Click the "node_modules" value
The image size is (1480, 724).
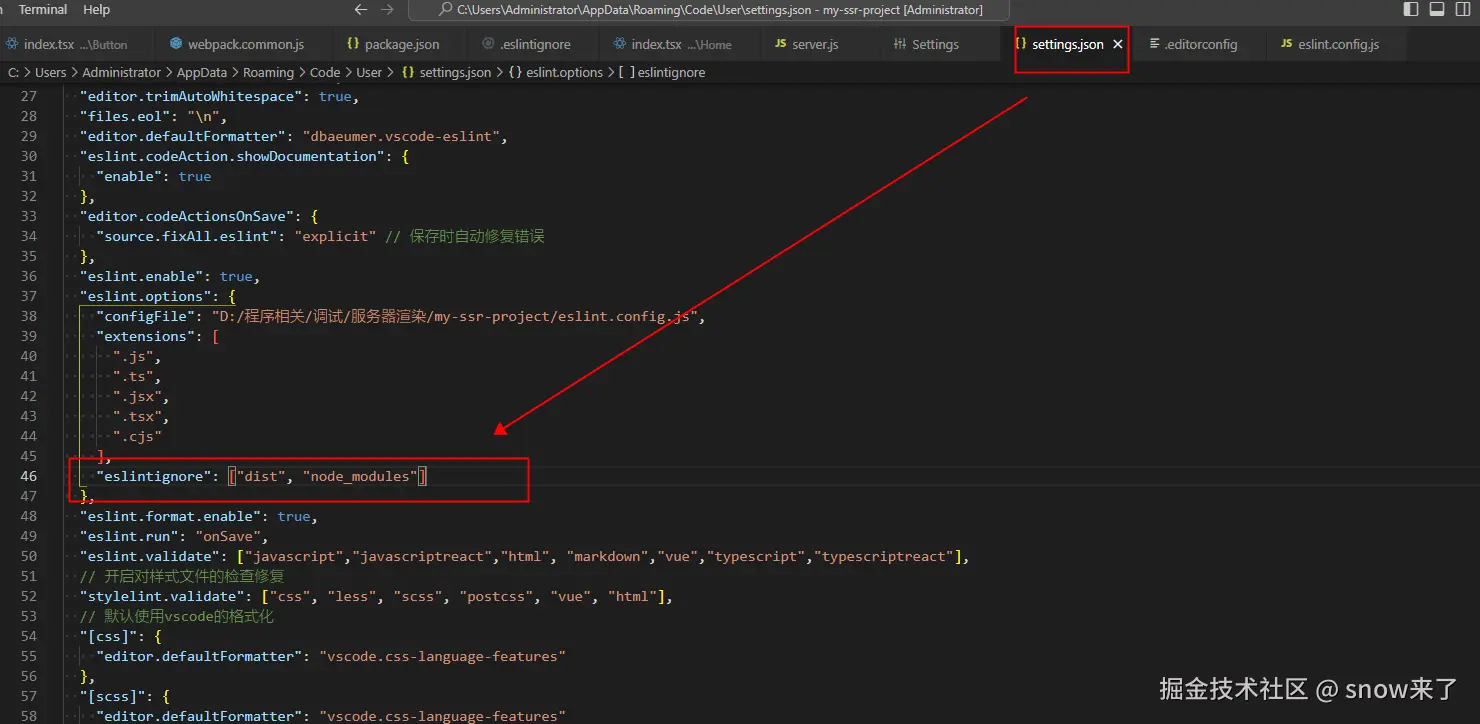click(x=360, y=476)
